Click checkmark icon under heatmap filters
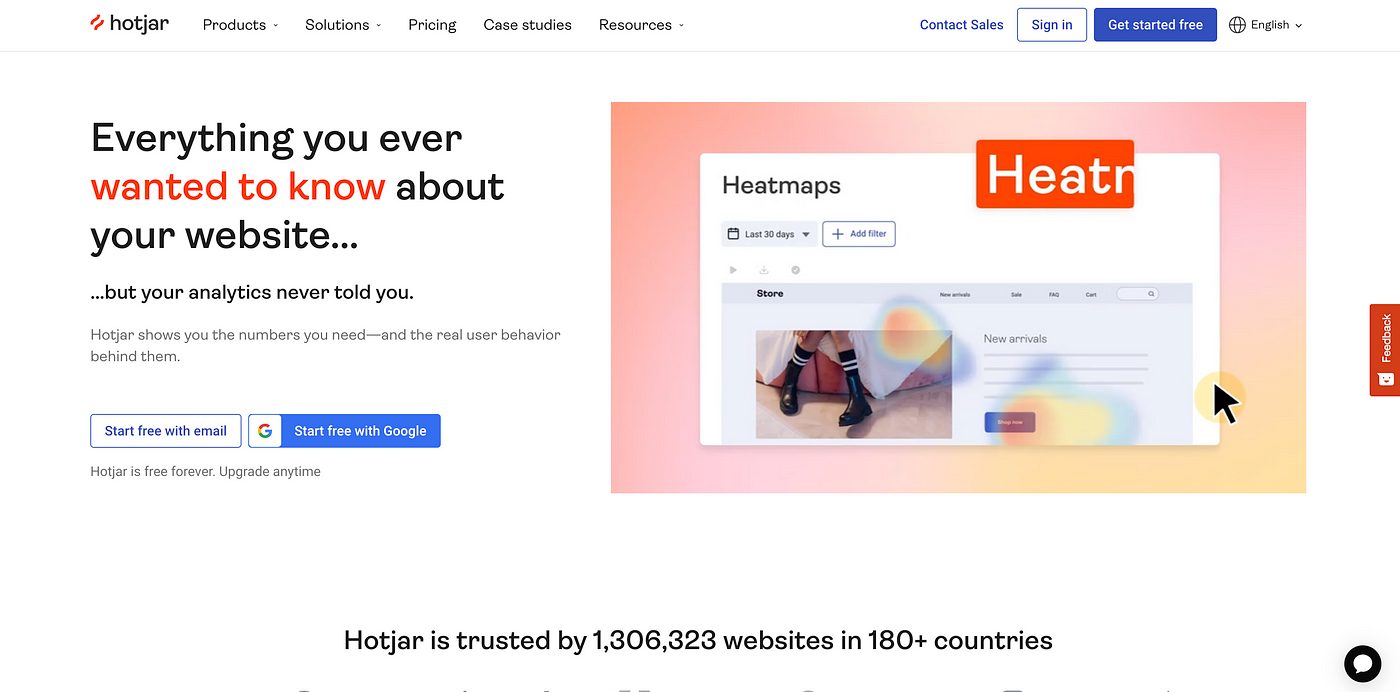This screenshot has width=1400, height=692. [x=796, y=270]
